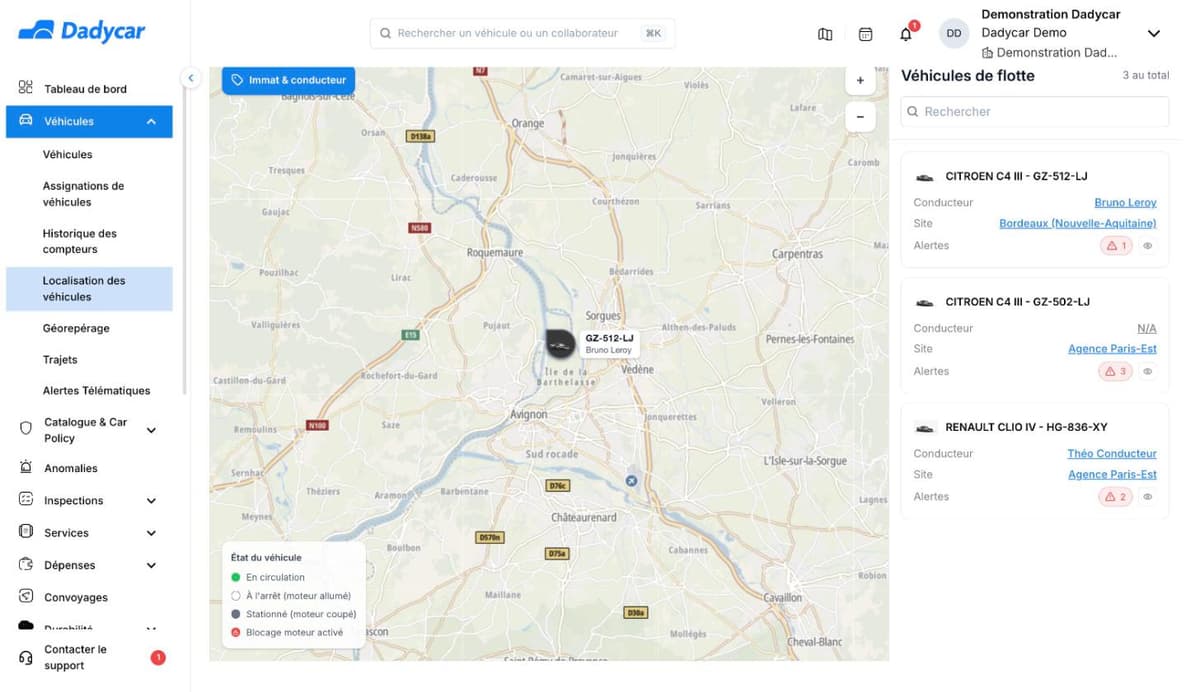Open Agence Paris-Est link for HG-836-XY
The image size is (1200, 692).
[1112, 474]
